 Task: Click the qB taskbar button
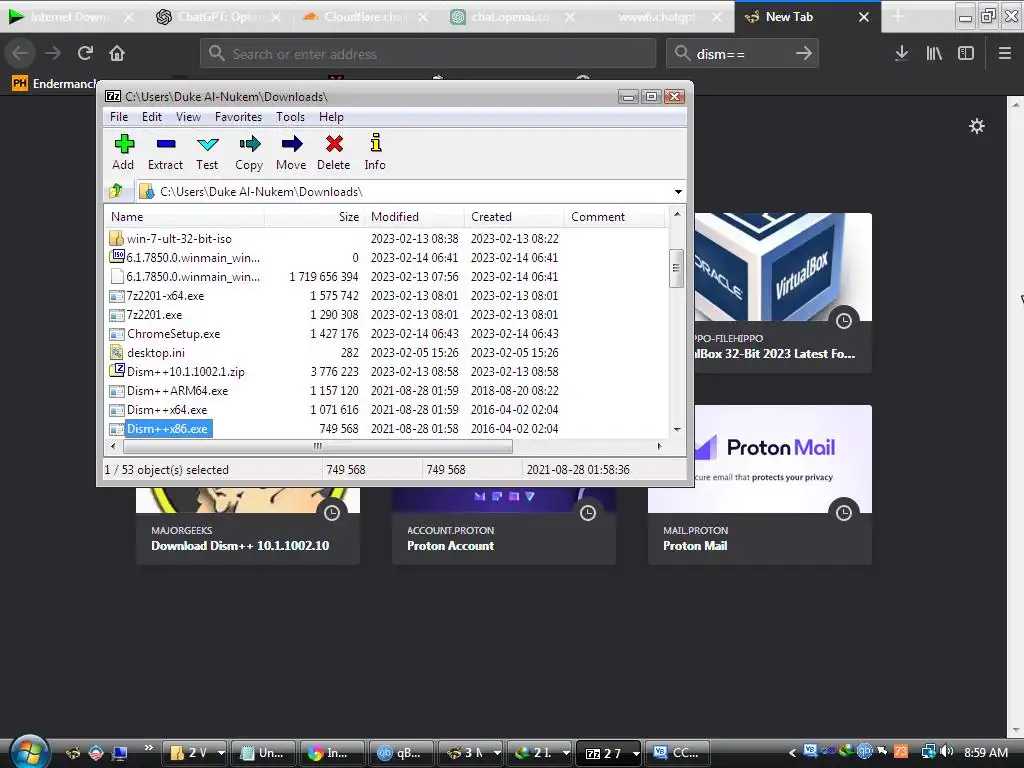pos(400,753)
